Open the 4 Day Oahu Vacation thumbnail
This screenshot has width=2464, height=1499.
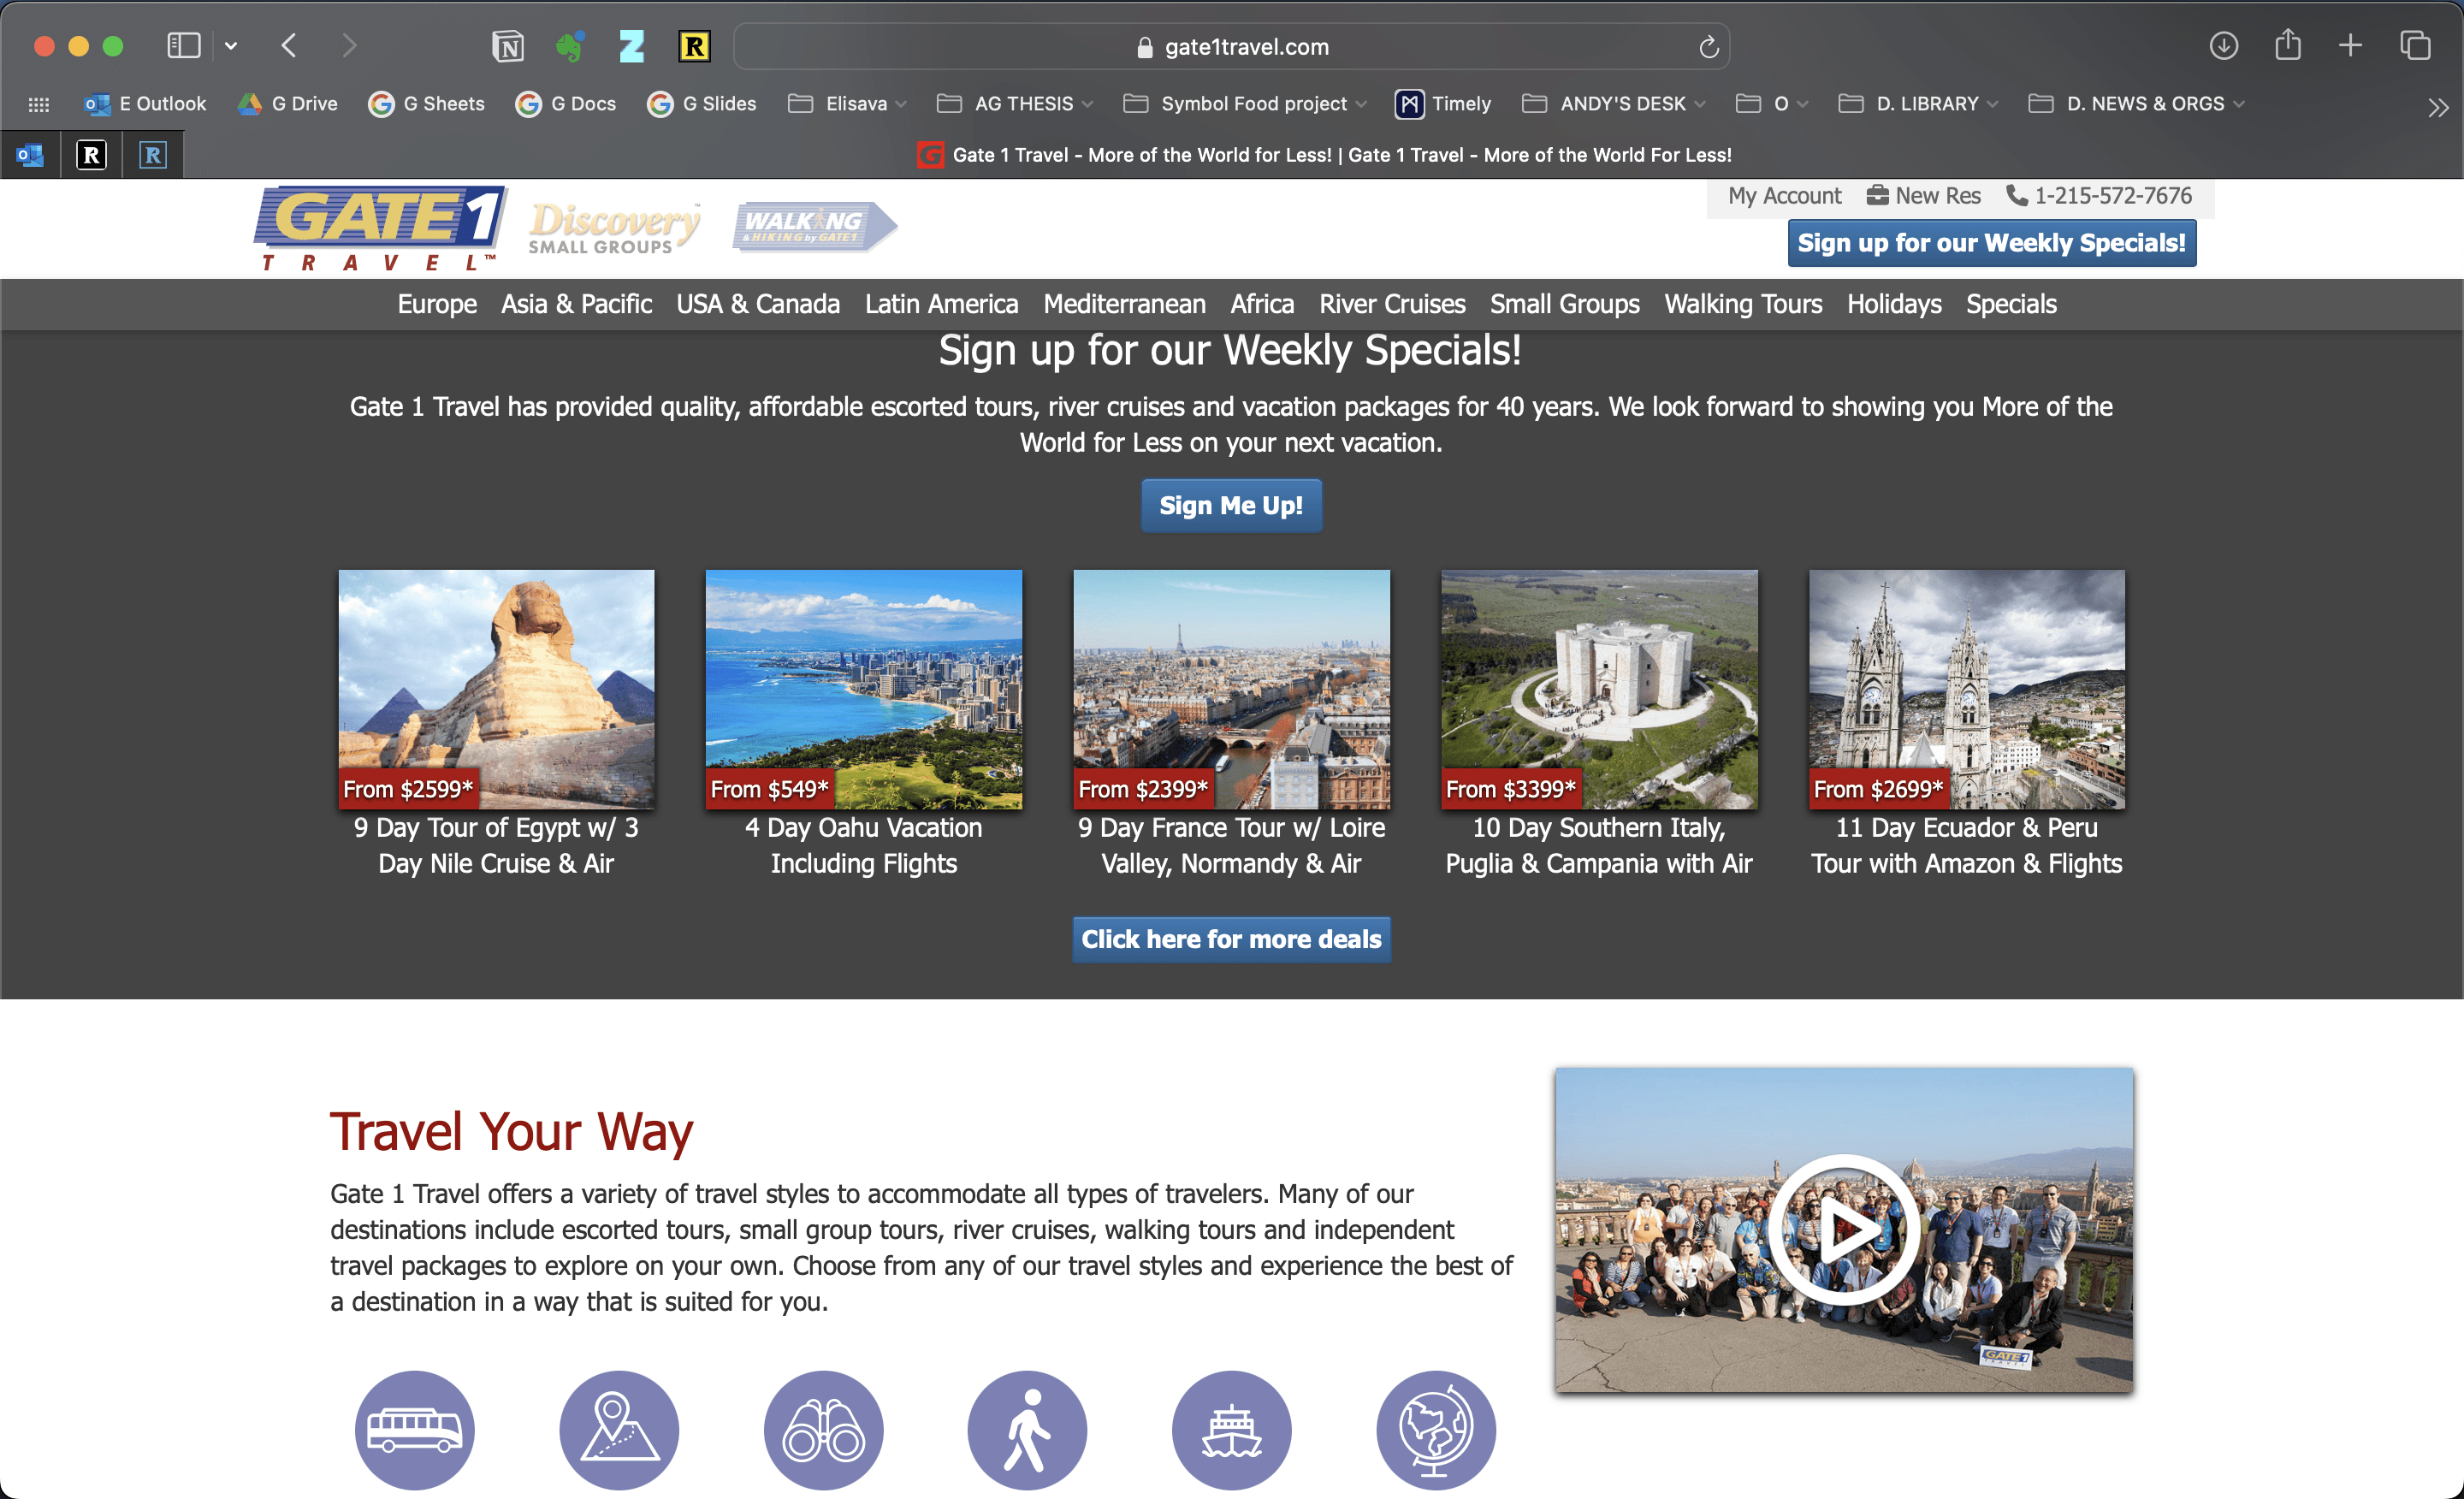click(x=864, y=689)
